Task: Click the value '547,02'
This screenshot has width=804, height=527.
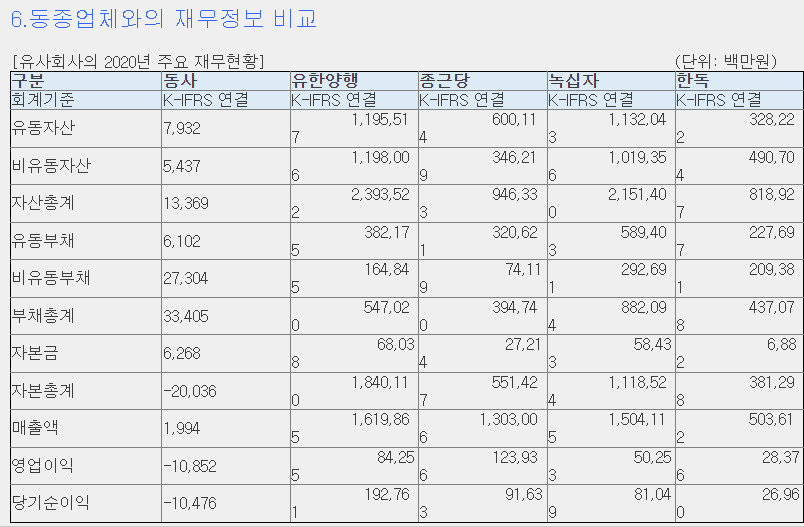Action: point(387,308)
